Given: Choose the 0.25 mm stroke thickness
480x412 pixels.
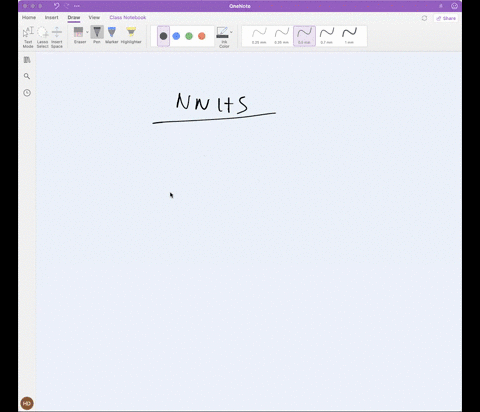Looking at the screenshot, I should point(259,36).
